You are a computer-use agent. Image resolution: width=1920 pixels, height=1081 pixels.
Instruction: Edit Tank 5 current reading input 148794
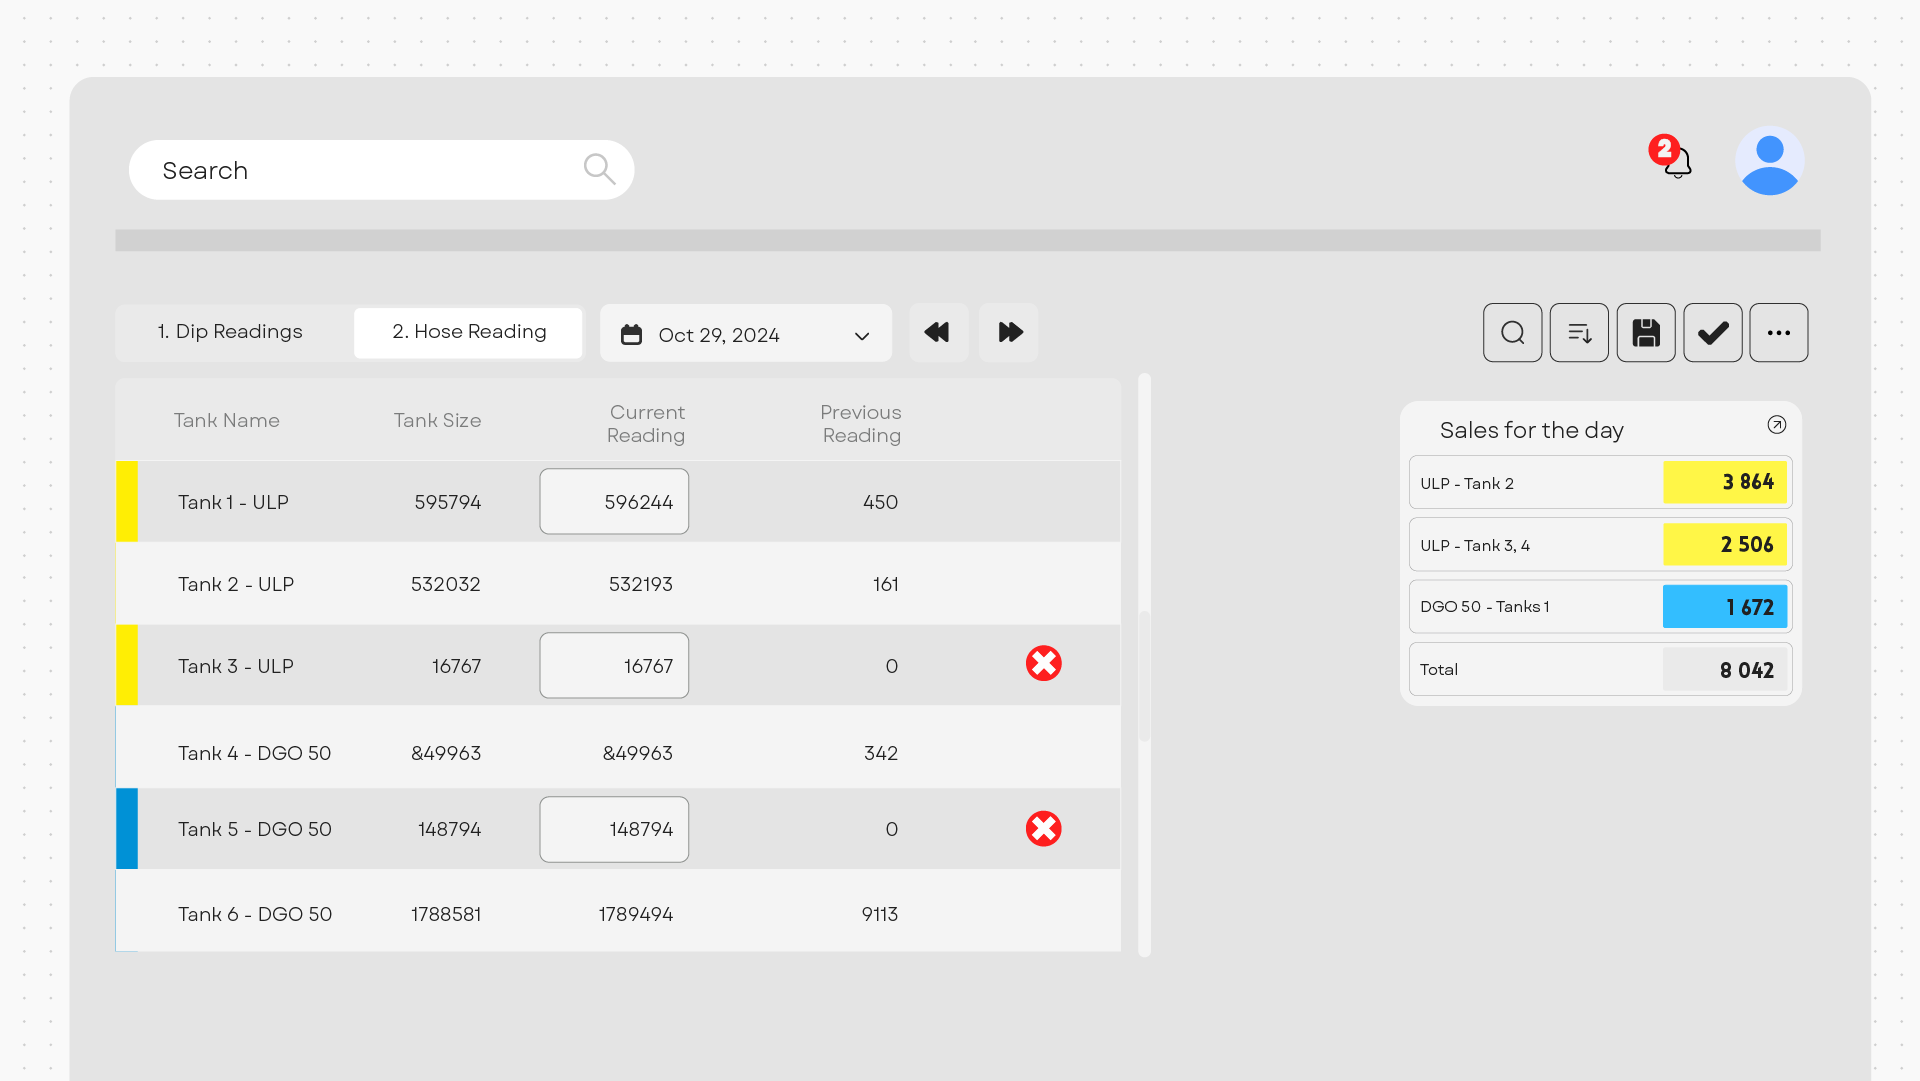pyautogui.click(x=614, y=829)
